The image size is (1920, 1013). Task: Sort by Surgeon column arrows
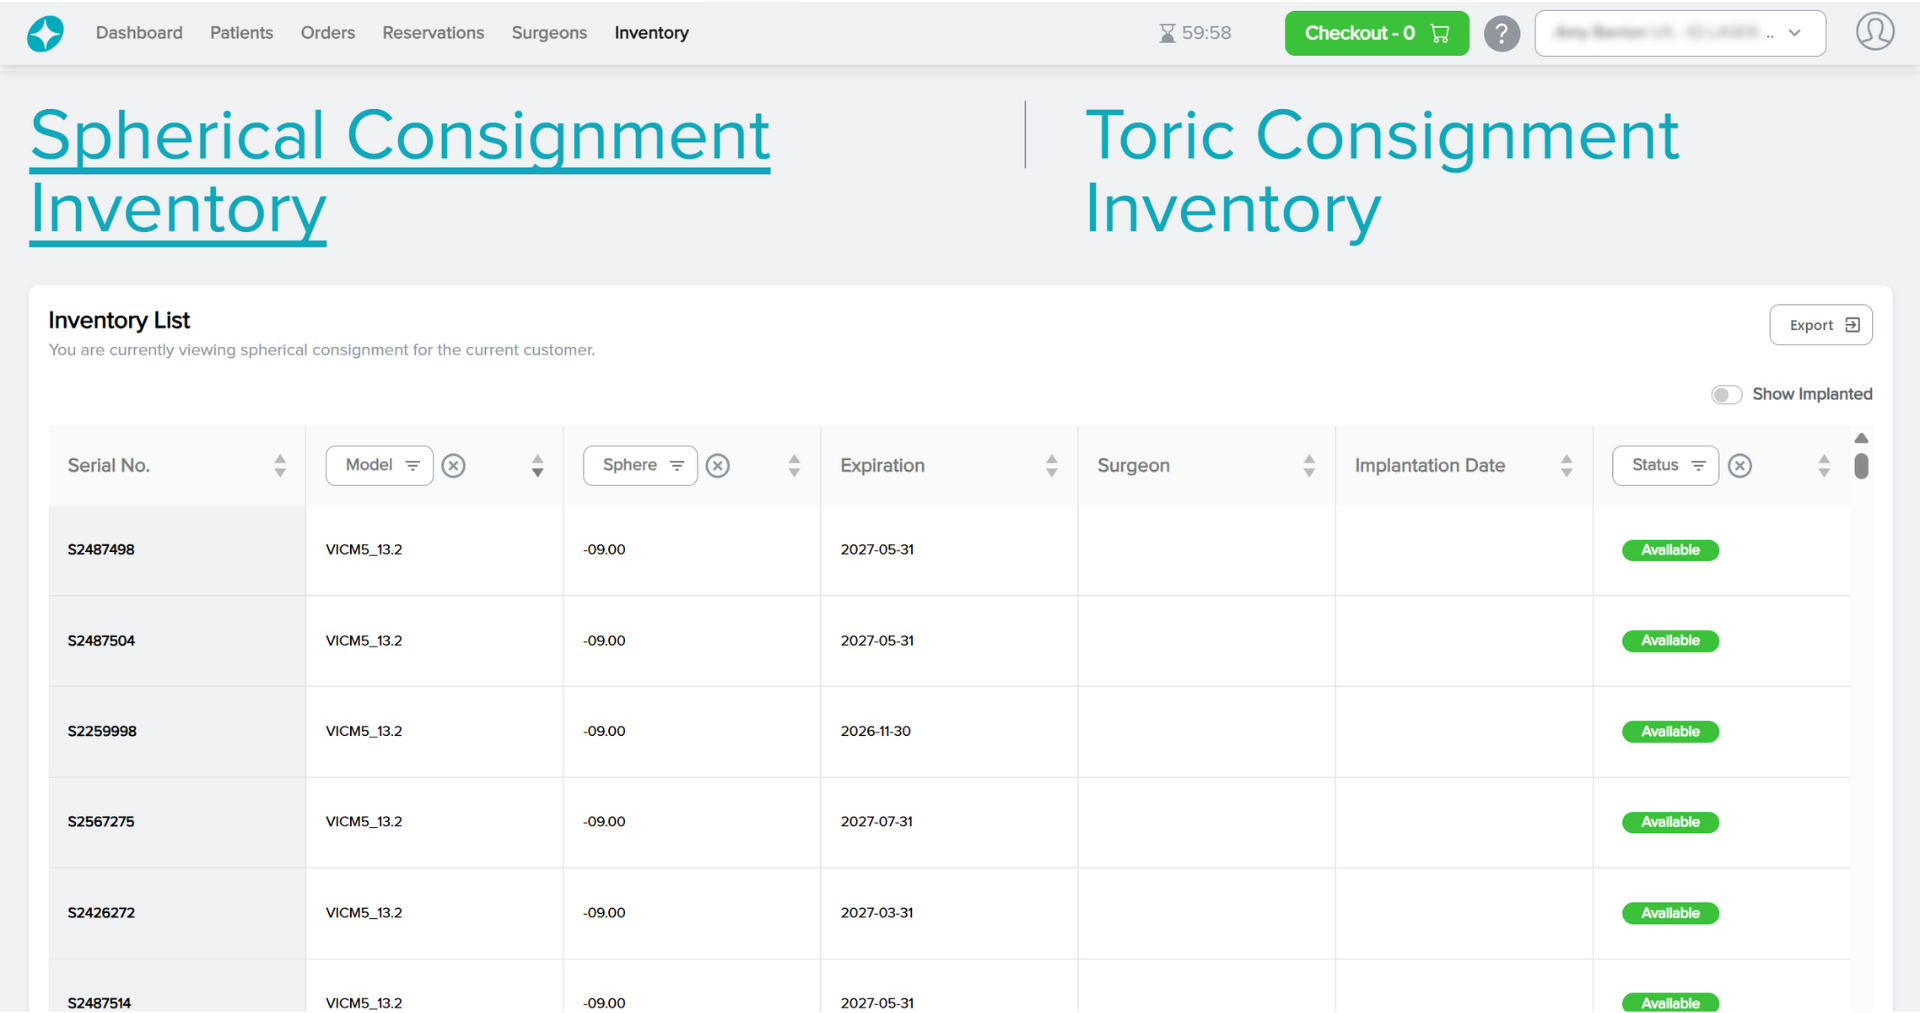click(x=1308, y=466)
